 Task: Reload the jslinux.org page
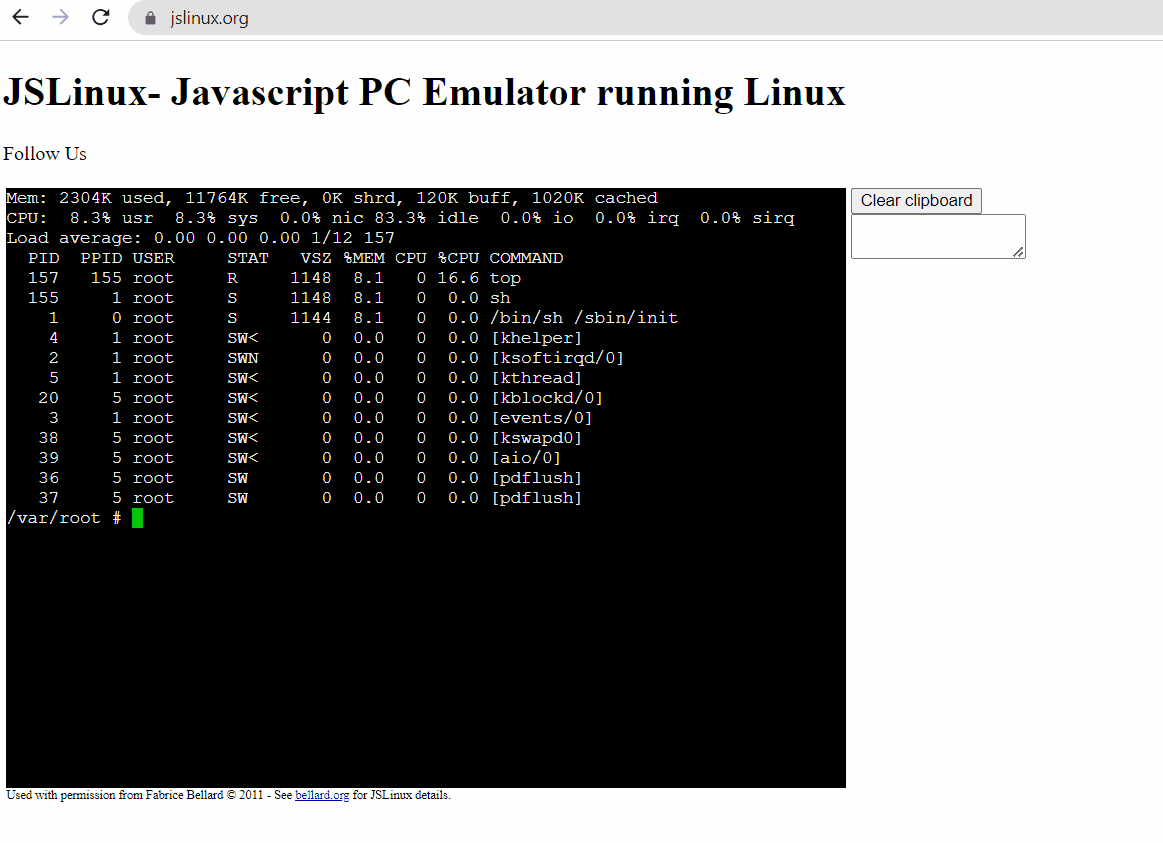point(100,17)
